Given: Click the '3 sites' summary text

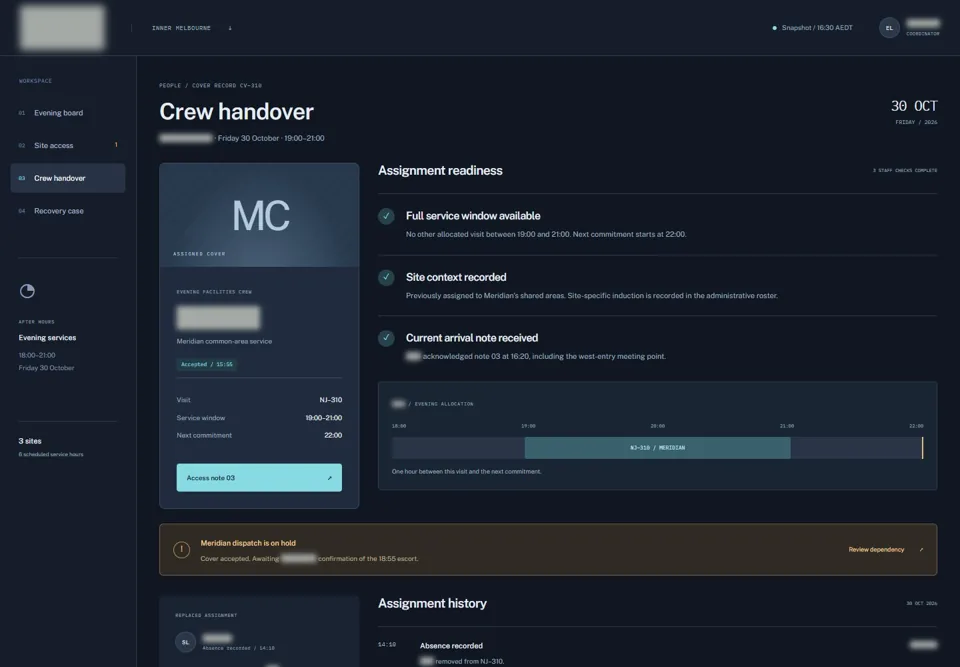Looking at the screenshot, I should (x=30, y=441).
